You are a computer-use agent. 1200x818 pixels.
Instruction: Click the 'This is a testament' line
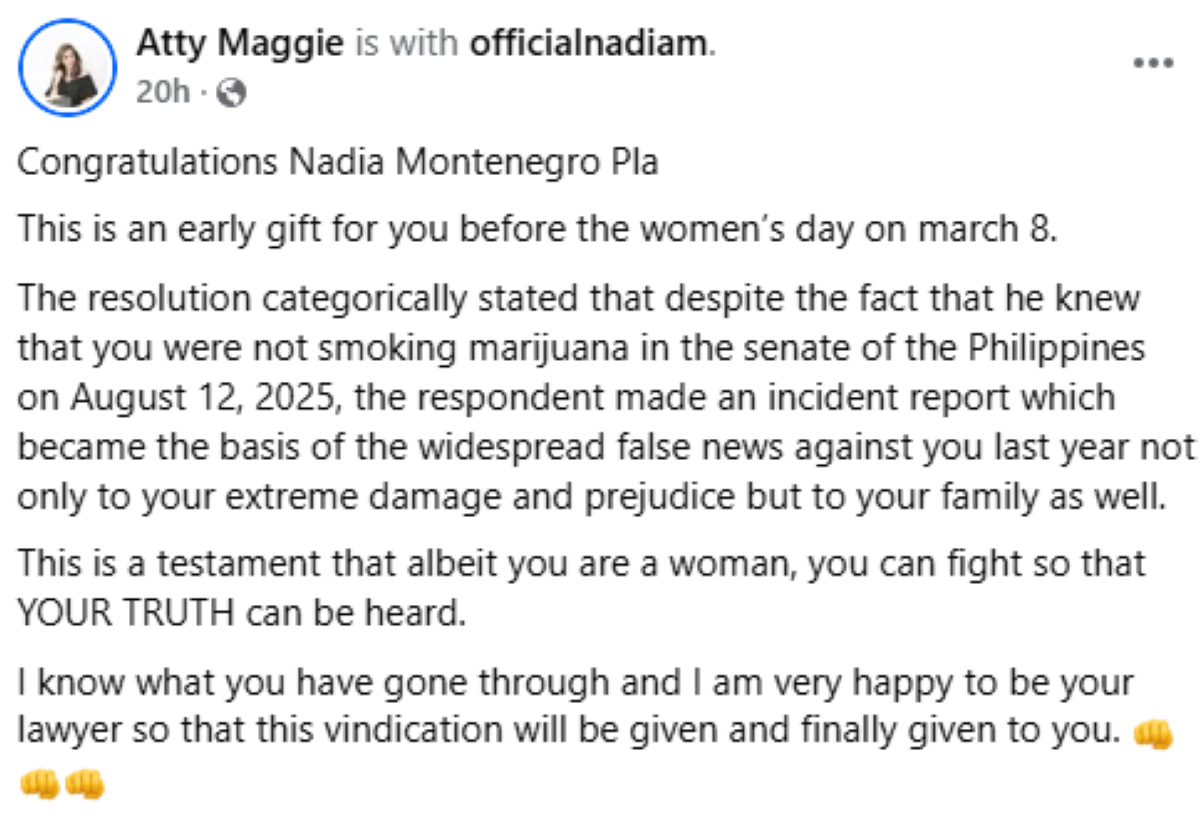(581, 566)
